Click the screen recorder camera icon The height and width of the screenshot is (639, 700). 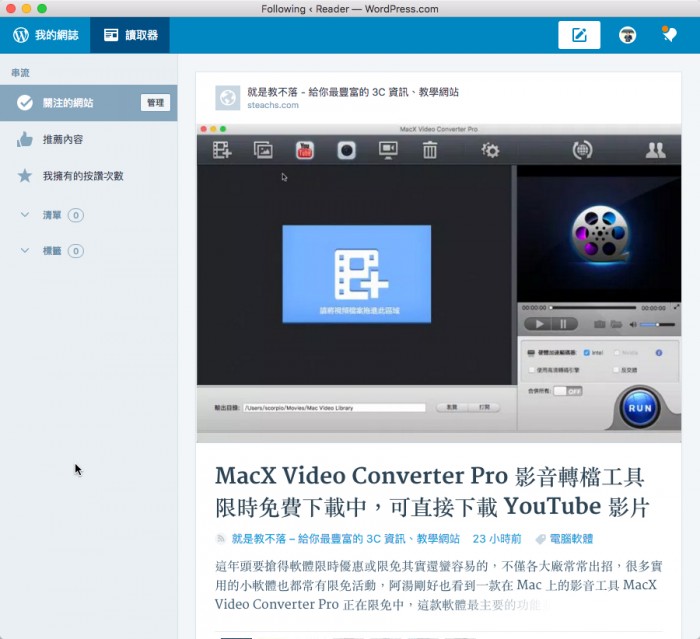point(346,150)
